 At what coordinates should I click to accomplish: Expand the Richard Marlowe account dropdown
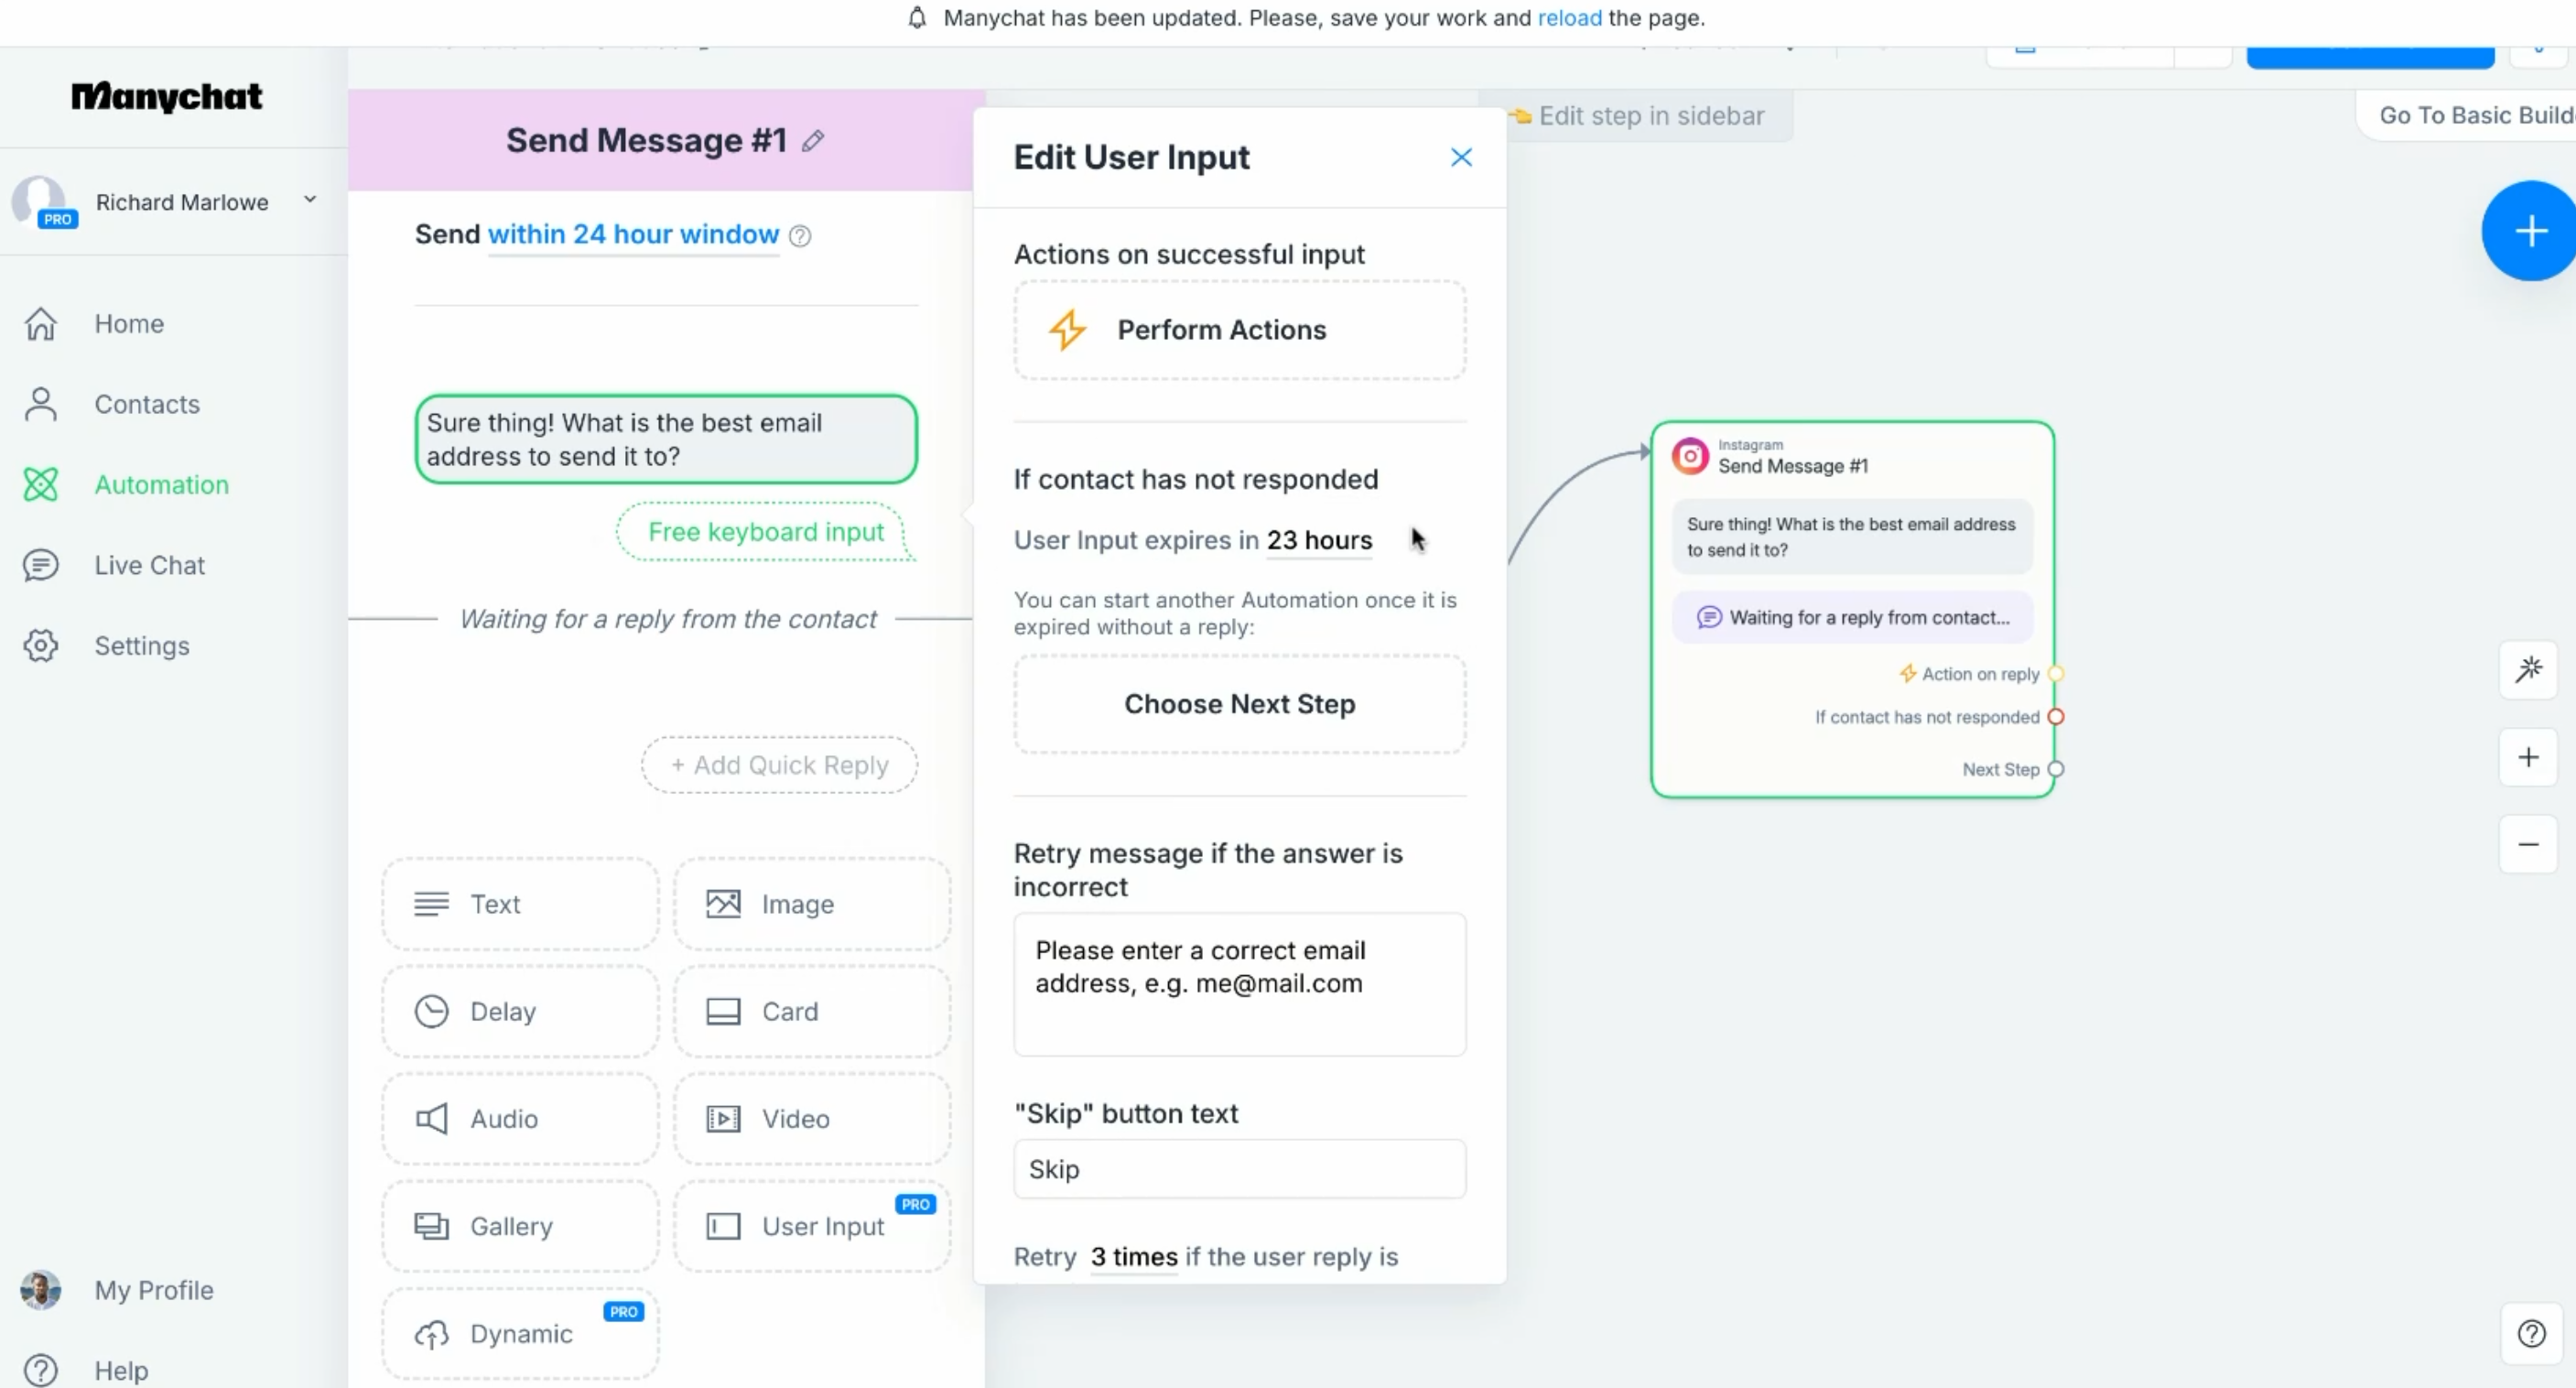coord(310,200)
